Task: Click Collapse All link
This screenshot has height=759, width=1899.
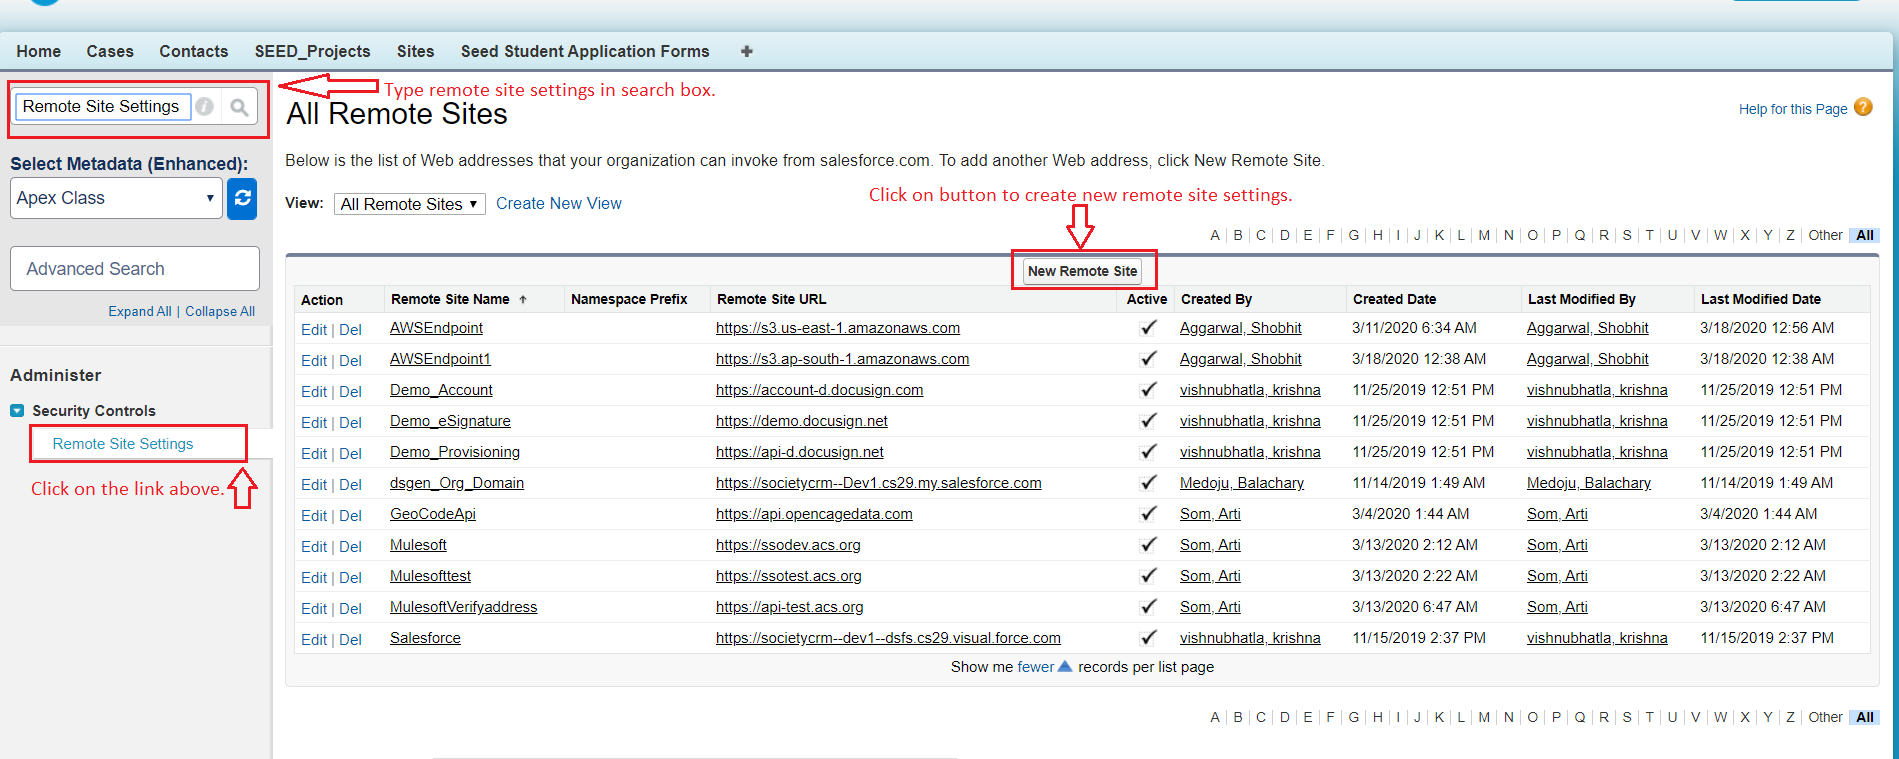Action: tap(220, 311)
